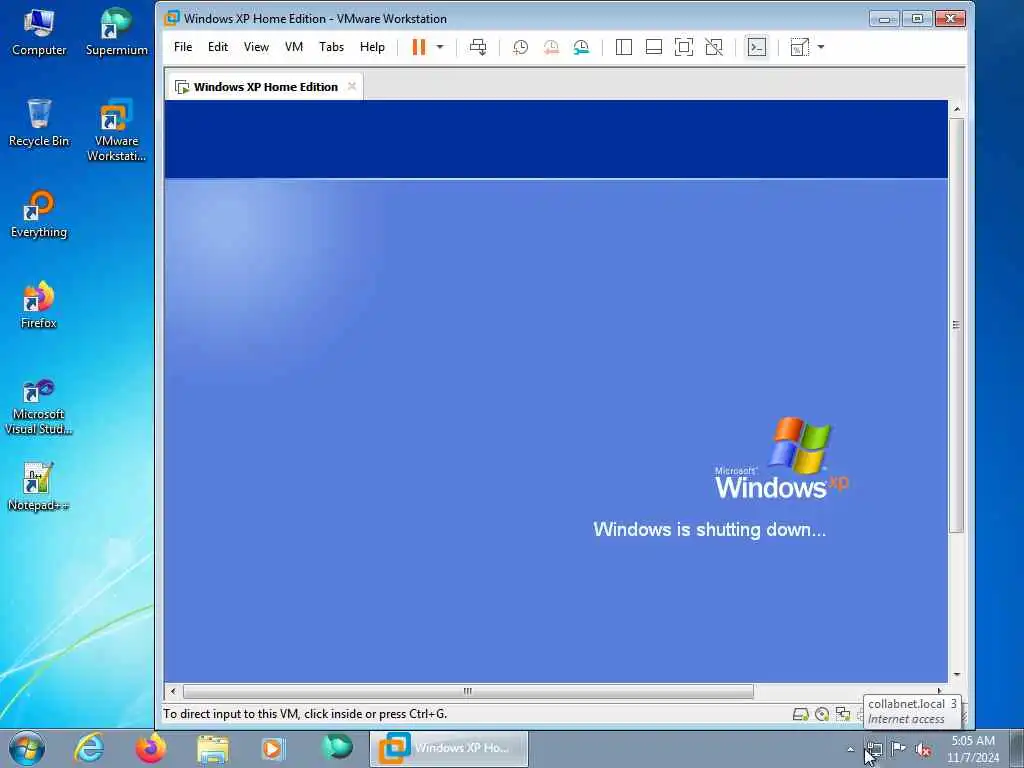
Task: Click the stretch guest display icon
Action: coord(799,47)
